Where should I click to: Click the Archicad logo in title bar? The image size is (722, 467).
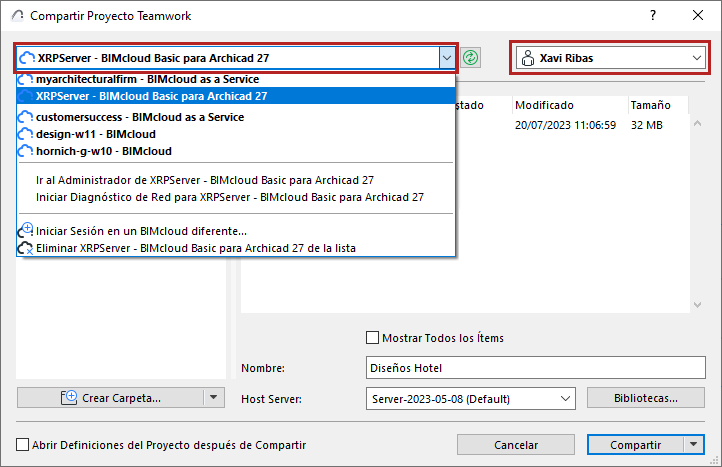click(x=15, y=16)
